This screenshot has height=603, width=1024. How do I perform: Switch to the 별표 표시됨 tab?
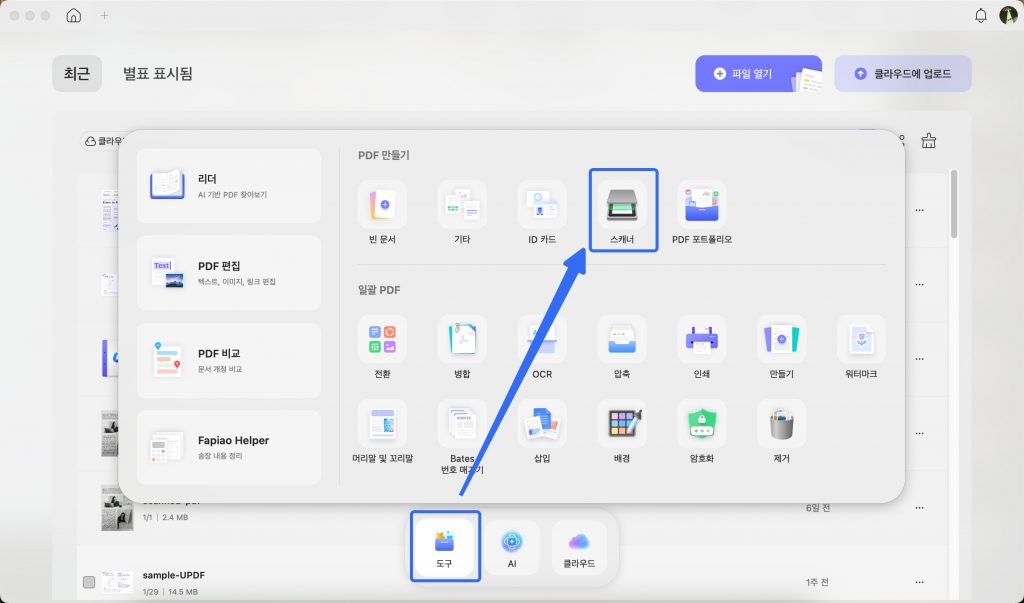tap(157, 73)
